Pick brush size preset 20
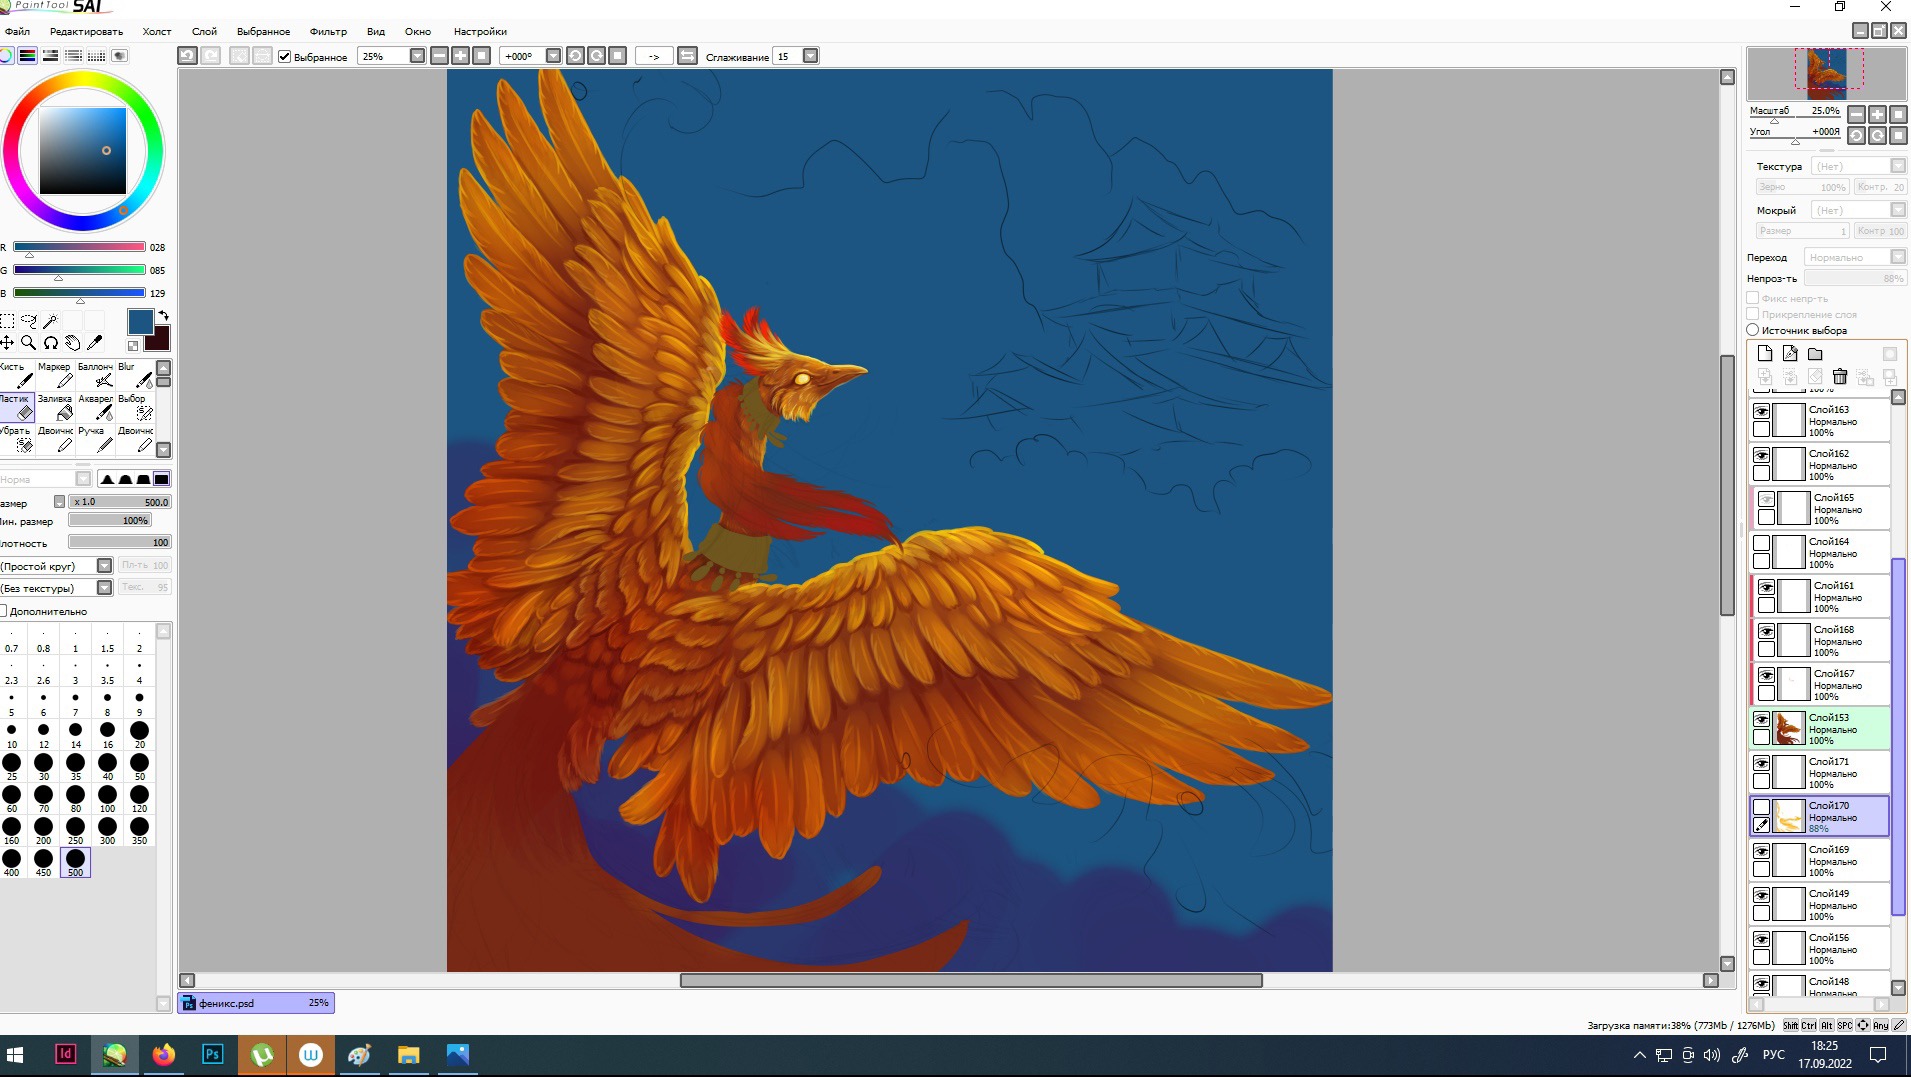This screenshot has height=1077, width=1911. point(139,734)
